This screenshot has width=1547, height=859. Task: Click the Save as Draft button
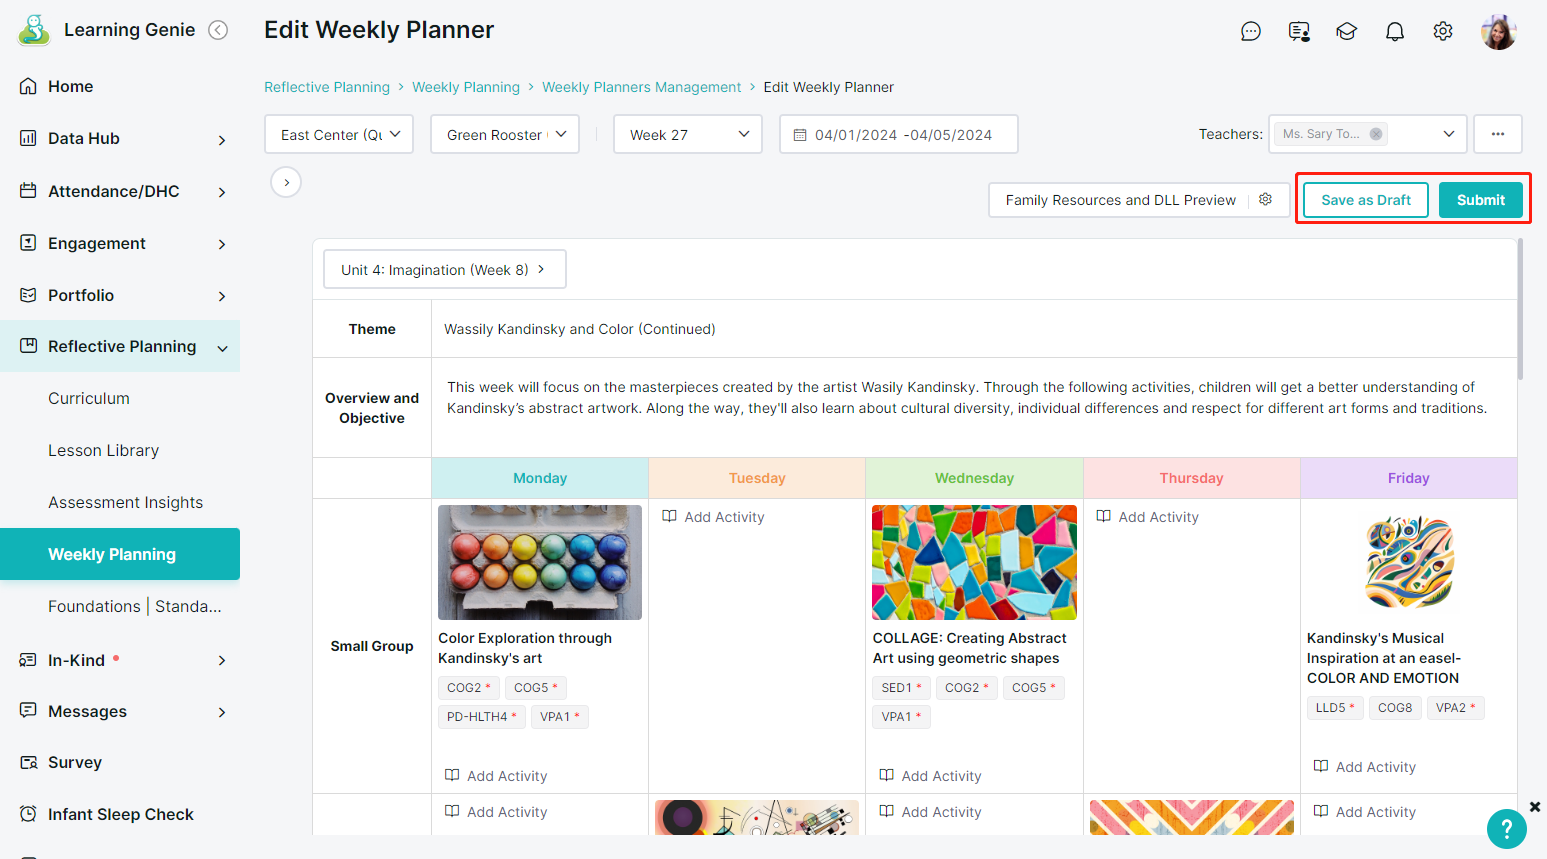pos(1366,200)
